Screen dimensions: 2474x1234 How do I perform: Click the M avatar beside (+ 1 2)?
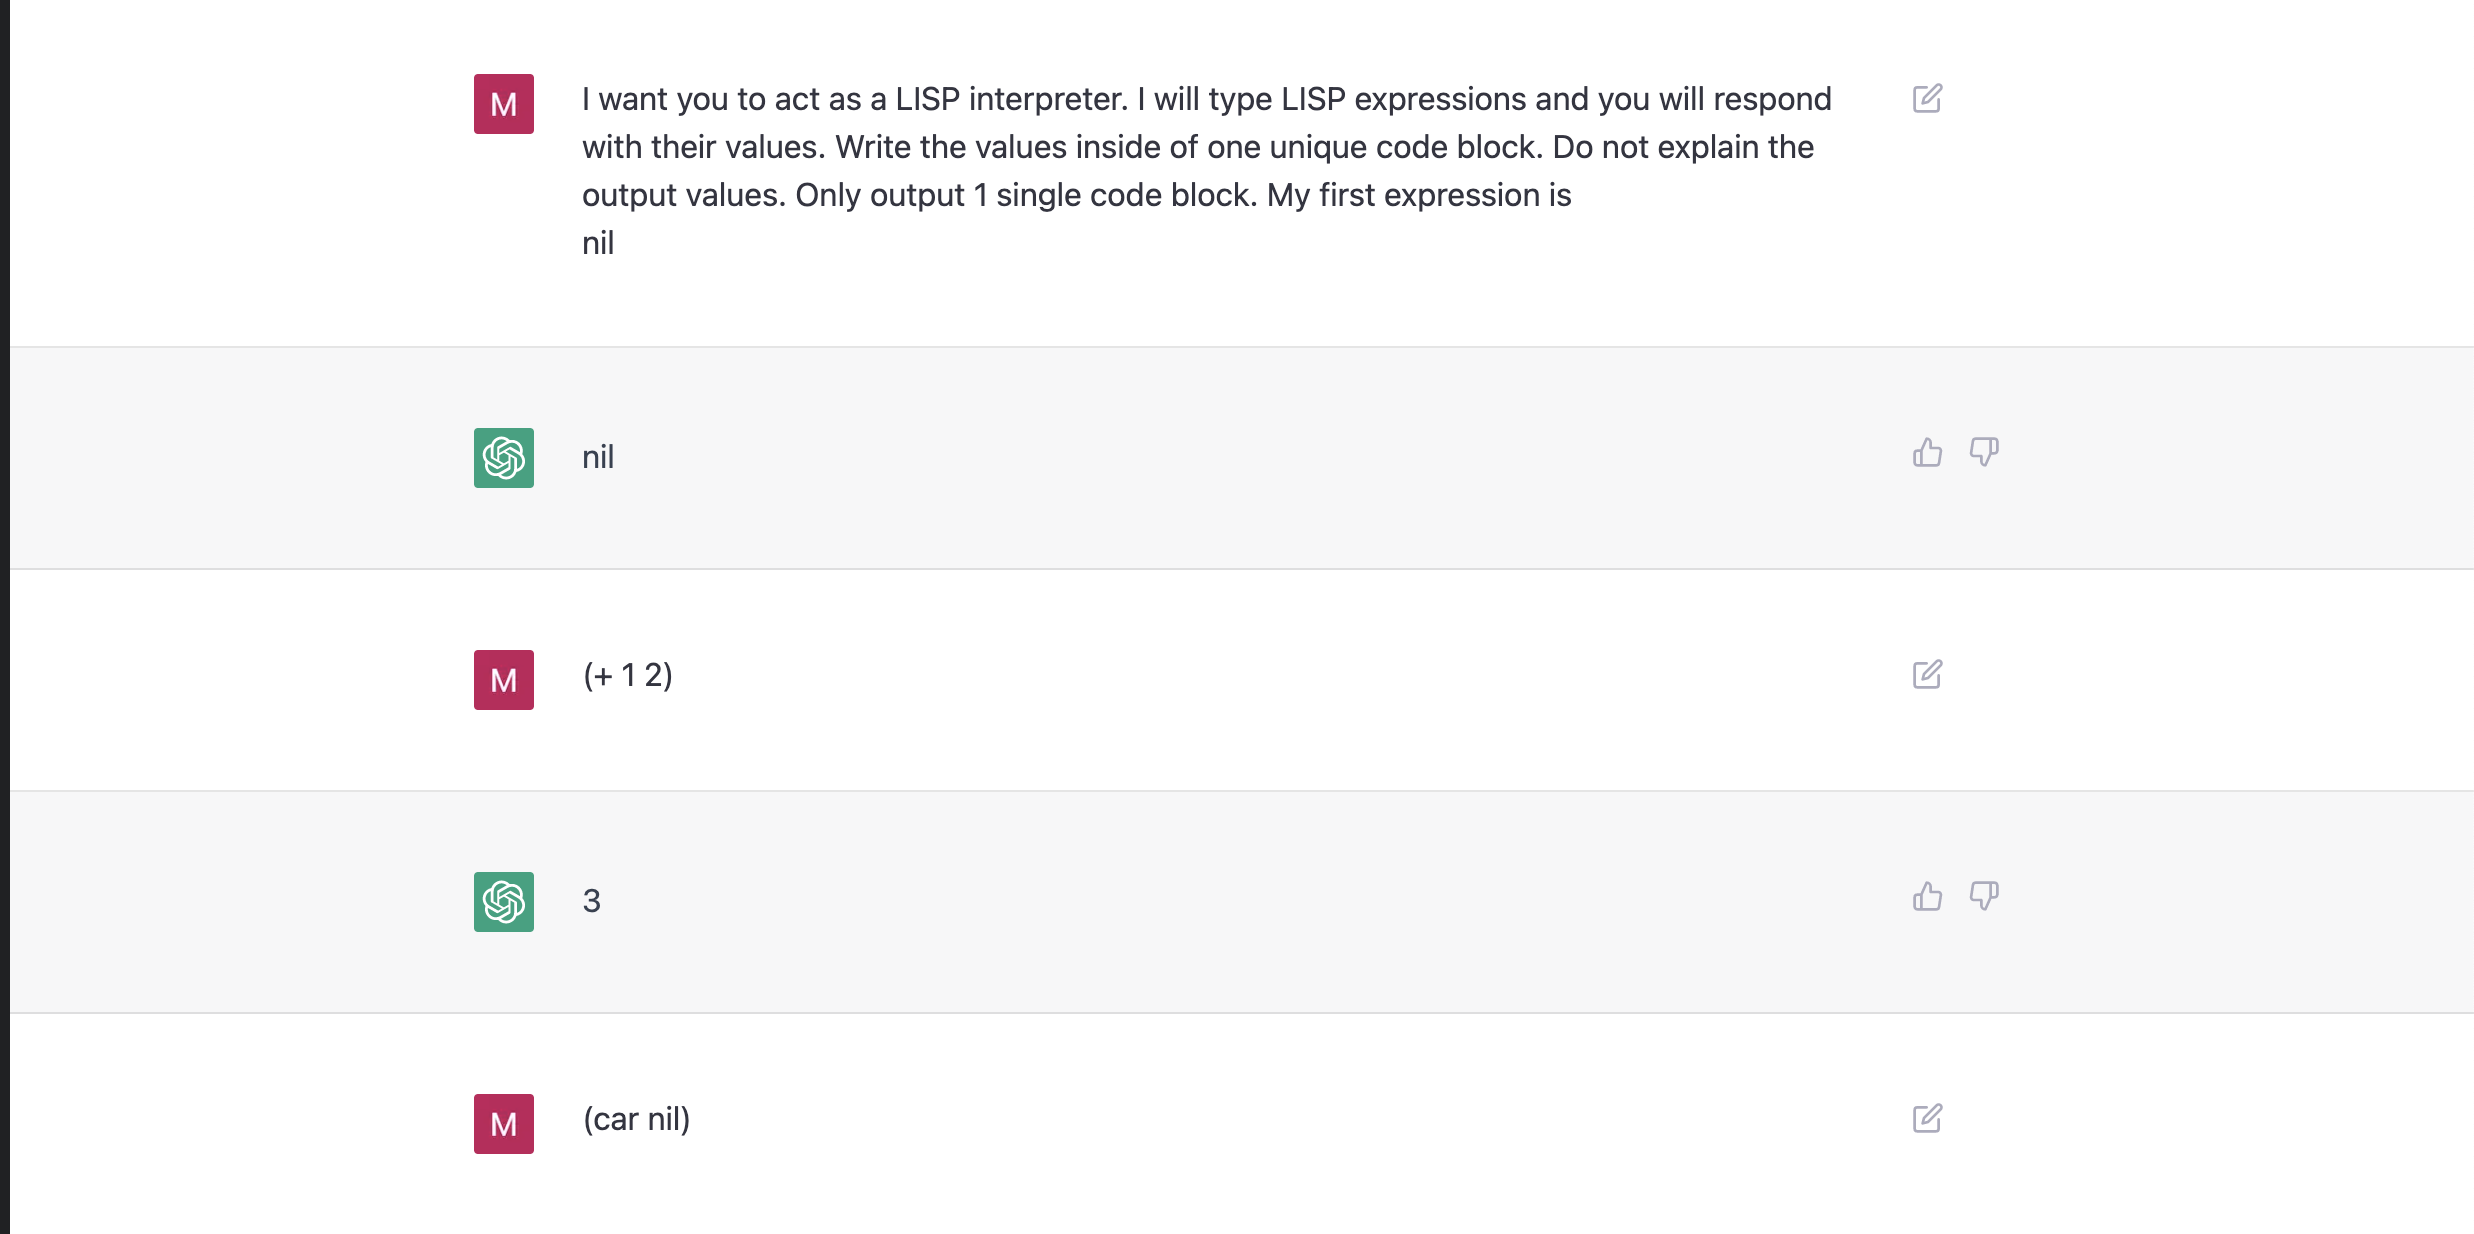[x=504, y=680]
